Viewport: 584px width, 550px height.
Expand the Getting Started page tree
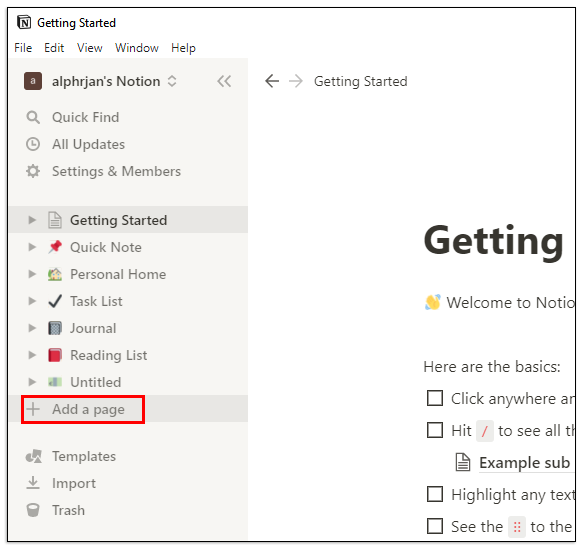32,220
